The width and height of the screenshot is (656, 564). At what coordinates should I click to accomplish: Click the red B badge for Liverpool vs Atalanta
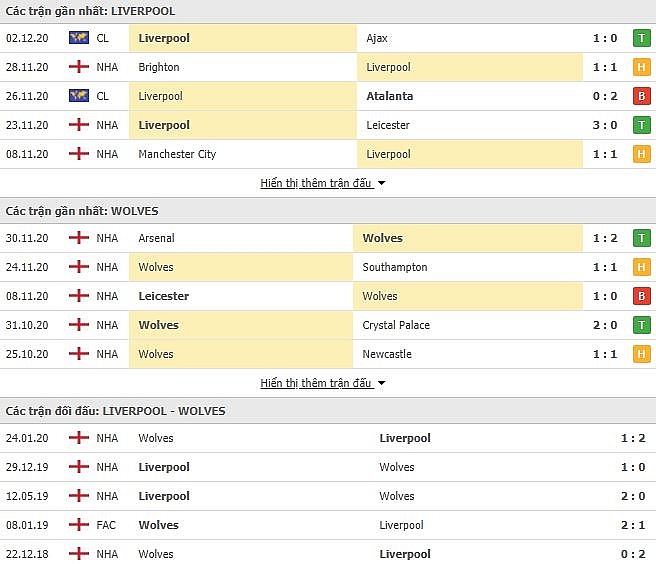pyautogui.click(x=641, y=96)
